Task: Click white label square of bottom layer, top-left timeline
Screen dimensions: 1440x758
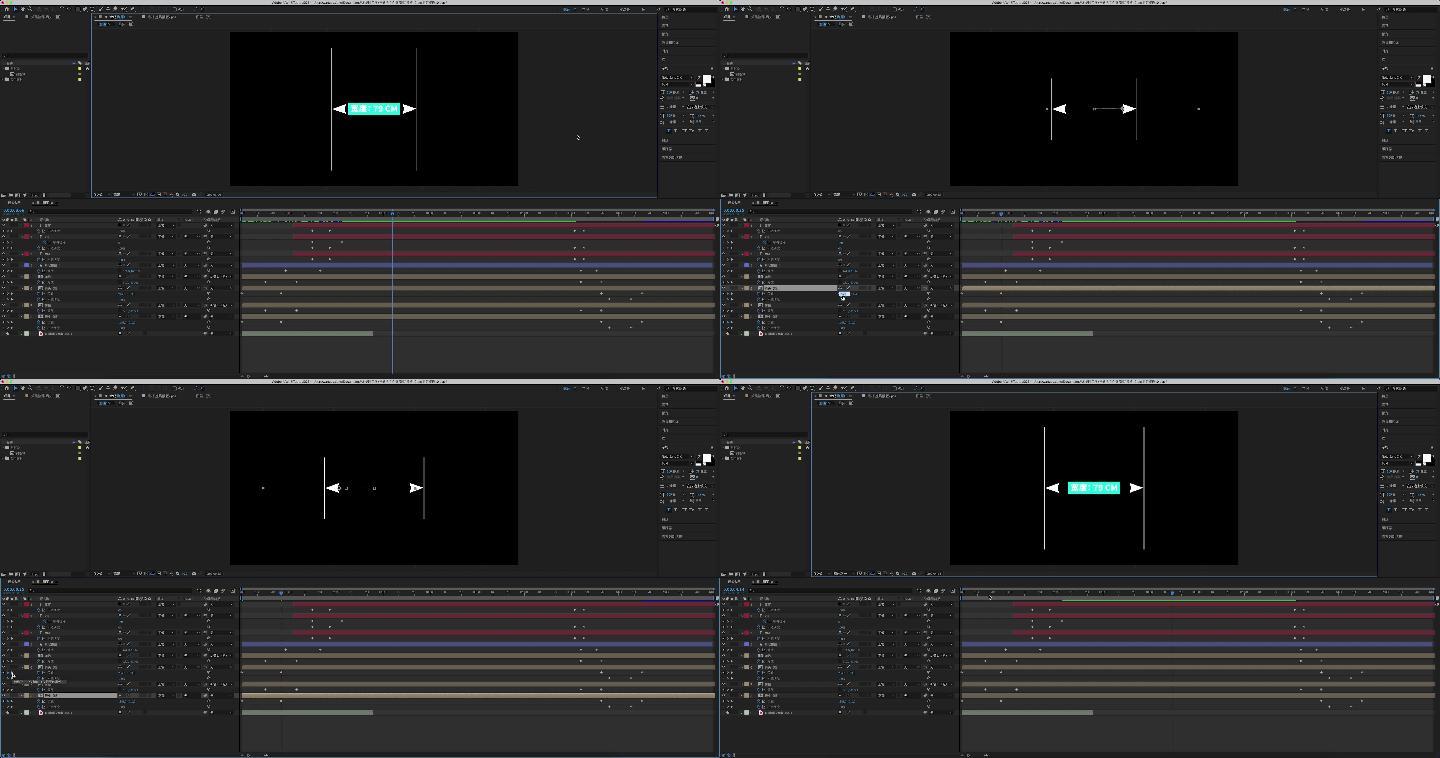Action: 27,333
